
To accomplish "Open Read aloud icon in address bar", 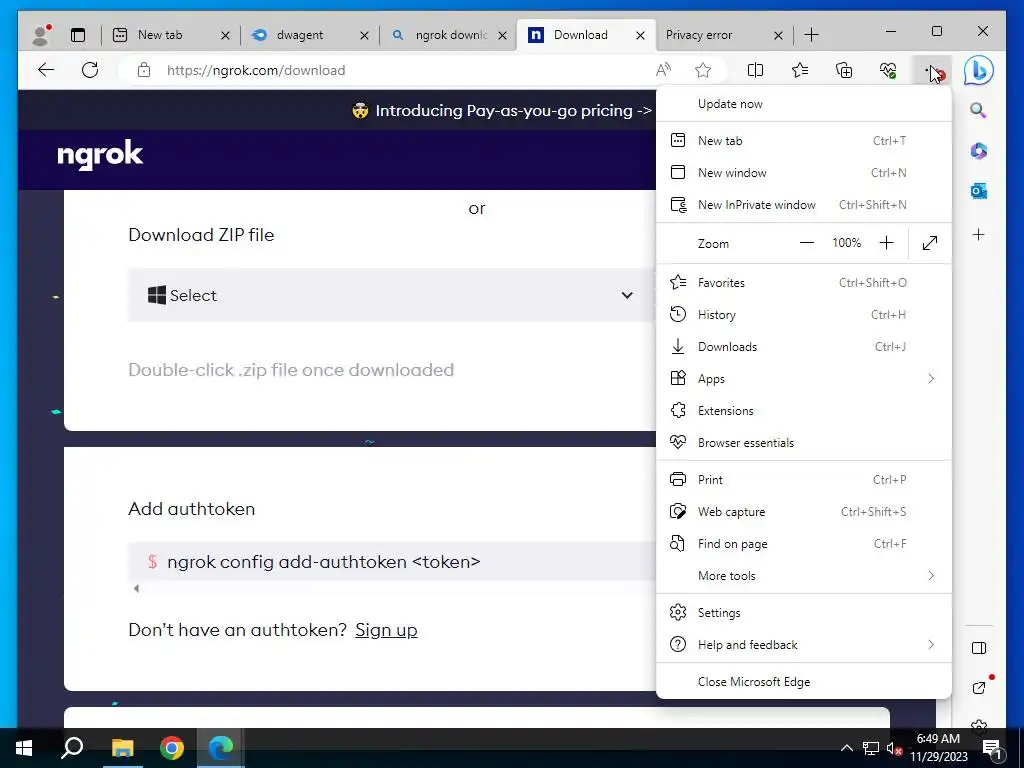I will click(663, 70).
